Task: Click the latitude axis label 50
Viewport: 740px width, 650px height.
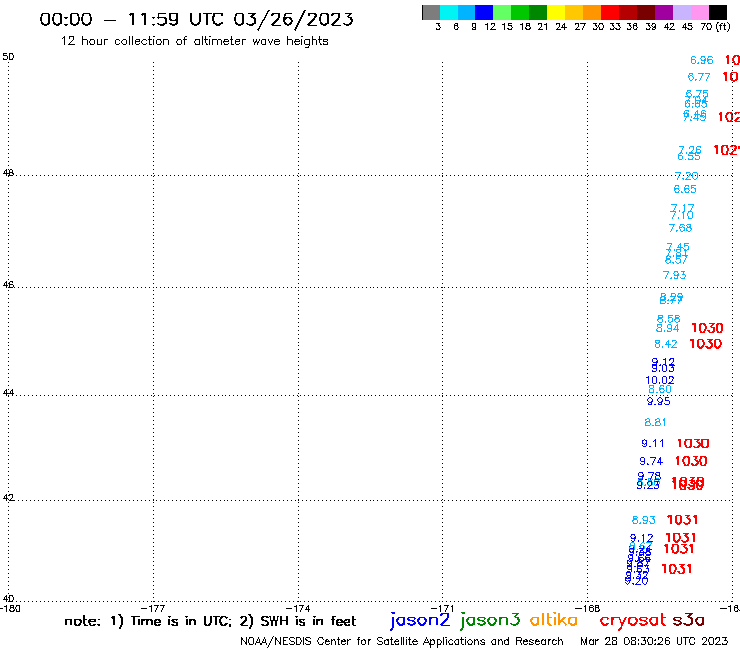Action: 8,57
